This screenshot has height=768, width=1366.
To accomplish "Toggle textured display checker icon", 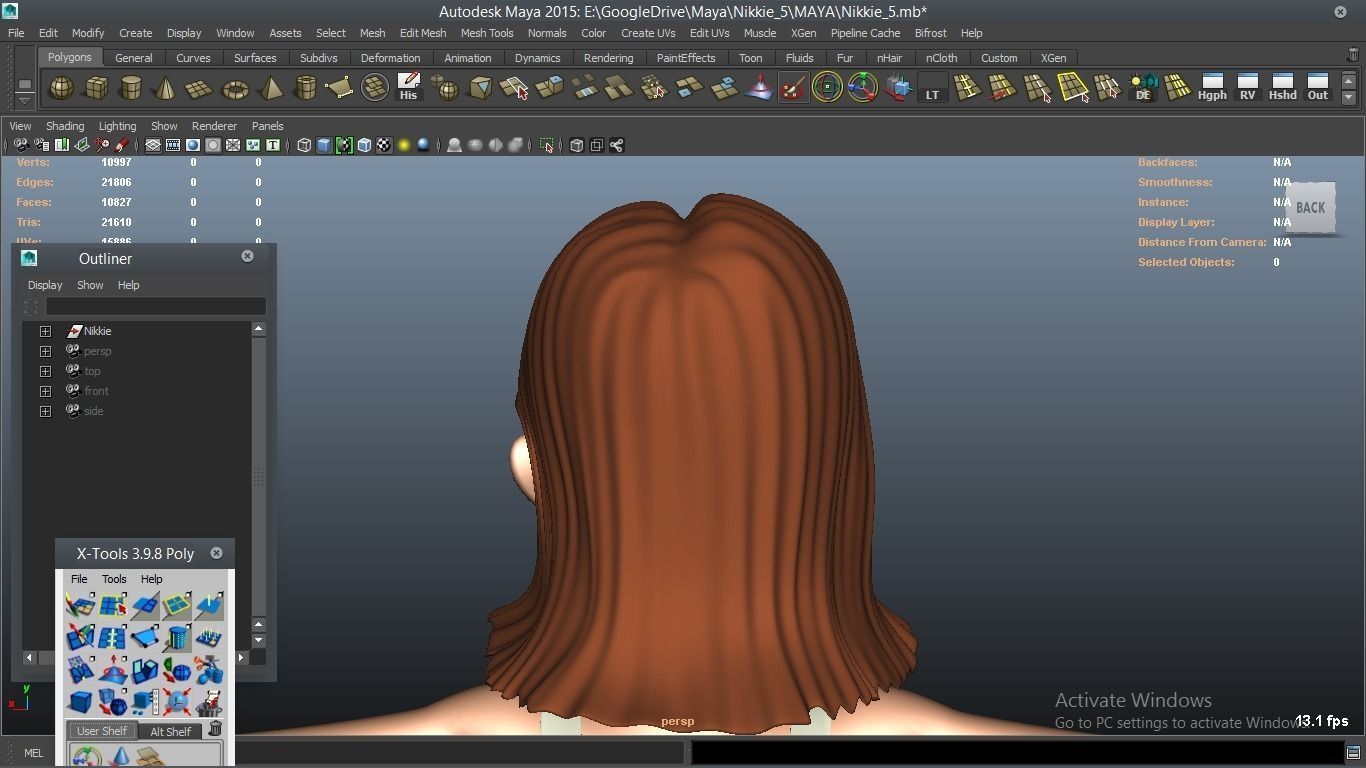I will tap(384, 145).
